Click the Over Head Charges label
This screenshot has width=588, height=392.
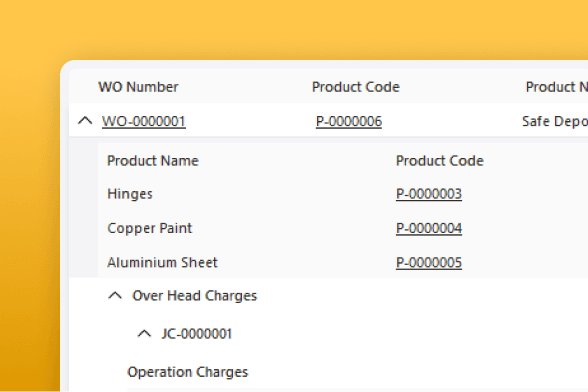(x=195, y=296)
